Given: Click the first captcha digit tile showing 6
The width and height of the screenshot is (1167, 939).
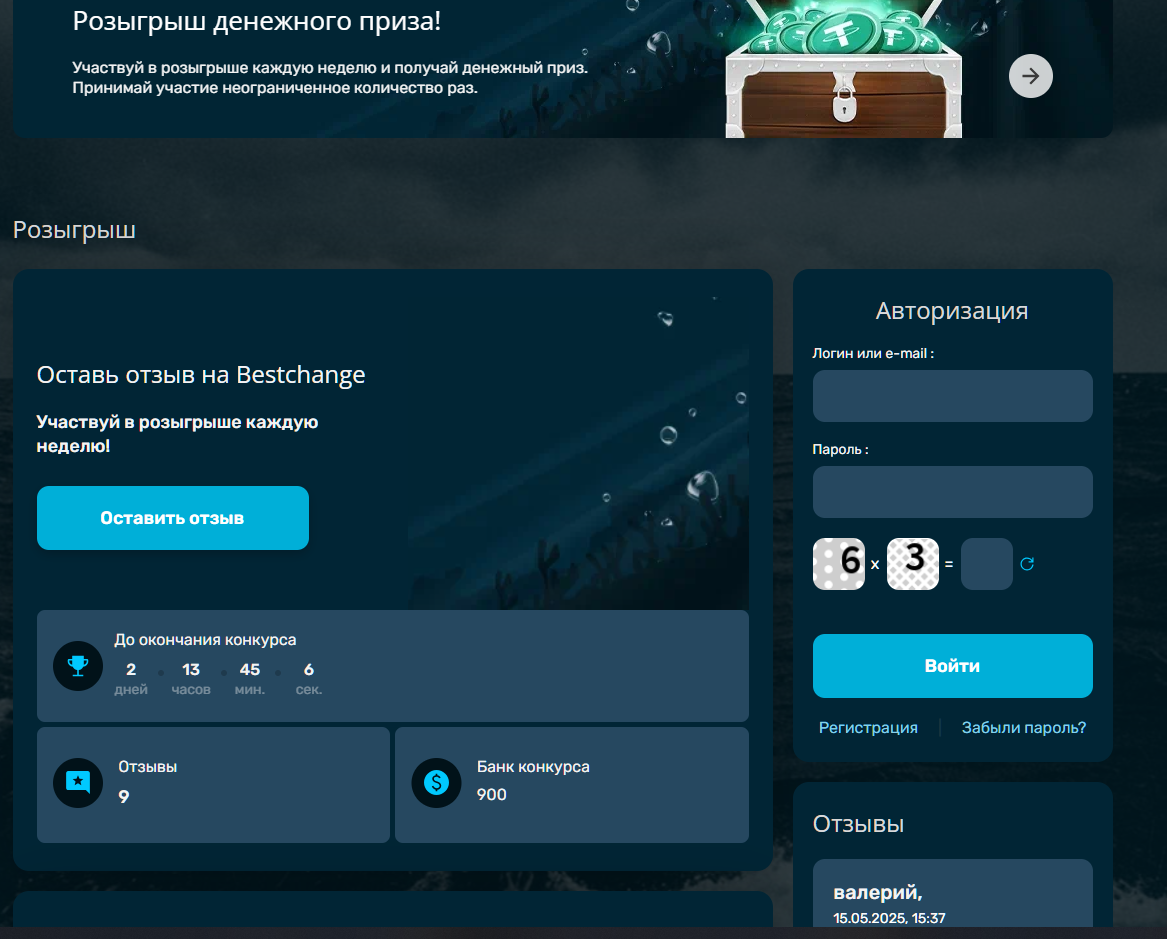Looking at the screenshot, I should point(838,563).
